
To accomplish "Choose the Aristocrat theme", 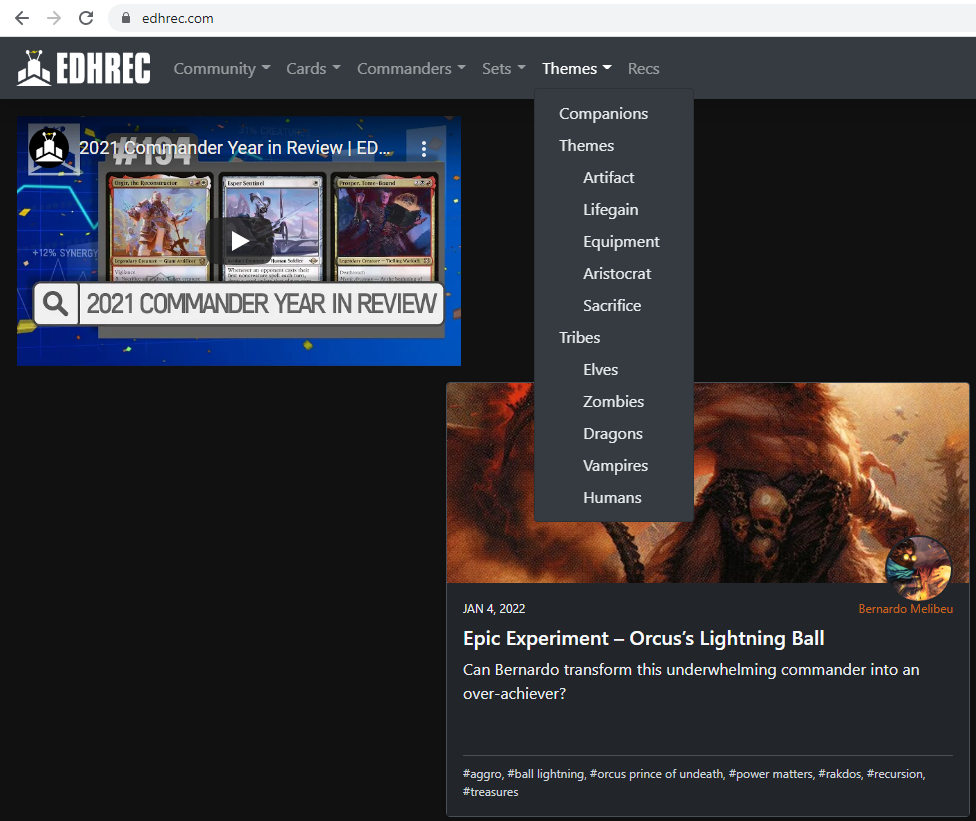I will click(x=616, y=273).
